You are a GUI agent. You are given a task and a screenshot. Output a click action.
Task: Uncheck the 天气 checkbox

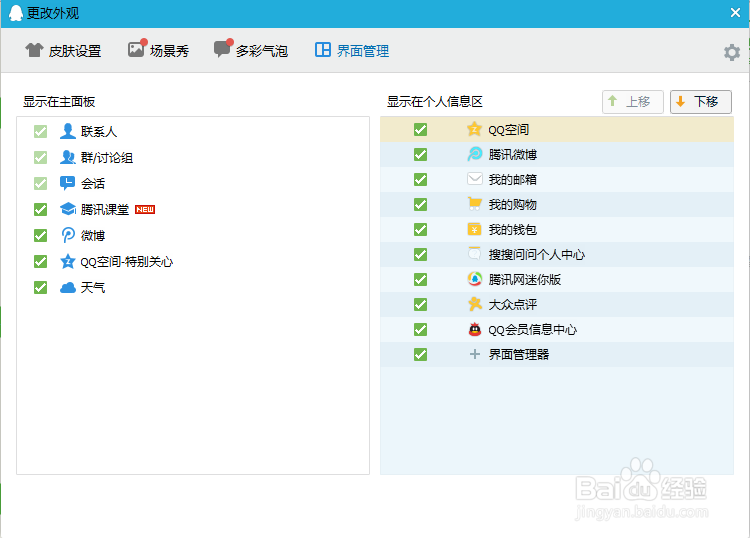tap(41, 287)
